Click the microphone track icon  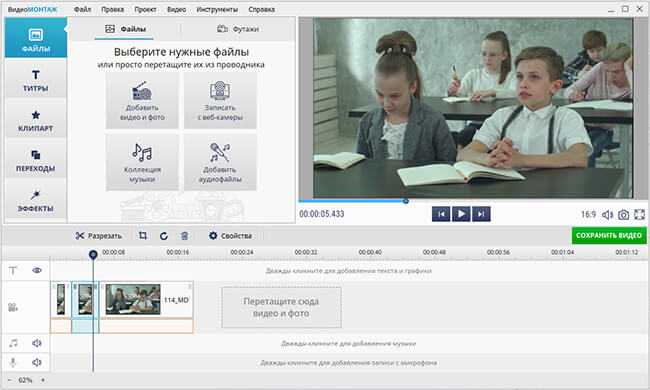point(13,363)
